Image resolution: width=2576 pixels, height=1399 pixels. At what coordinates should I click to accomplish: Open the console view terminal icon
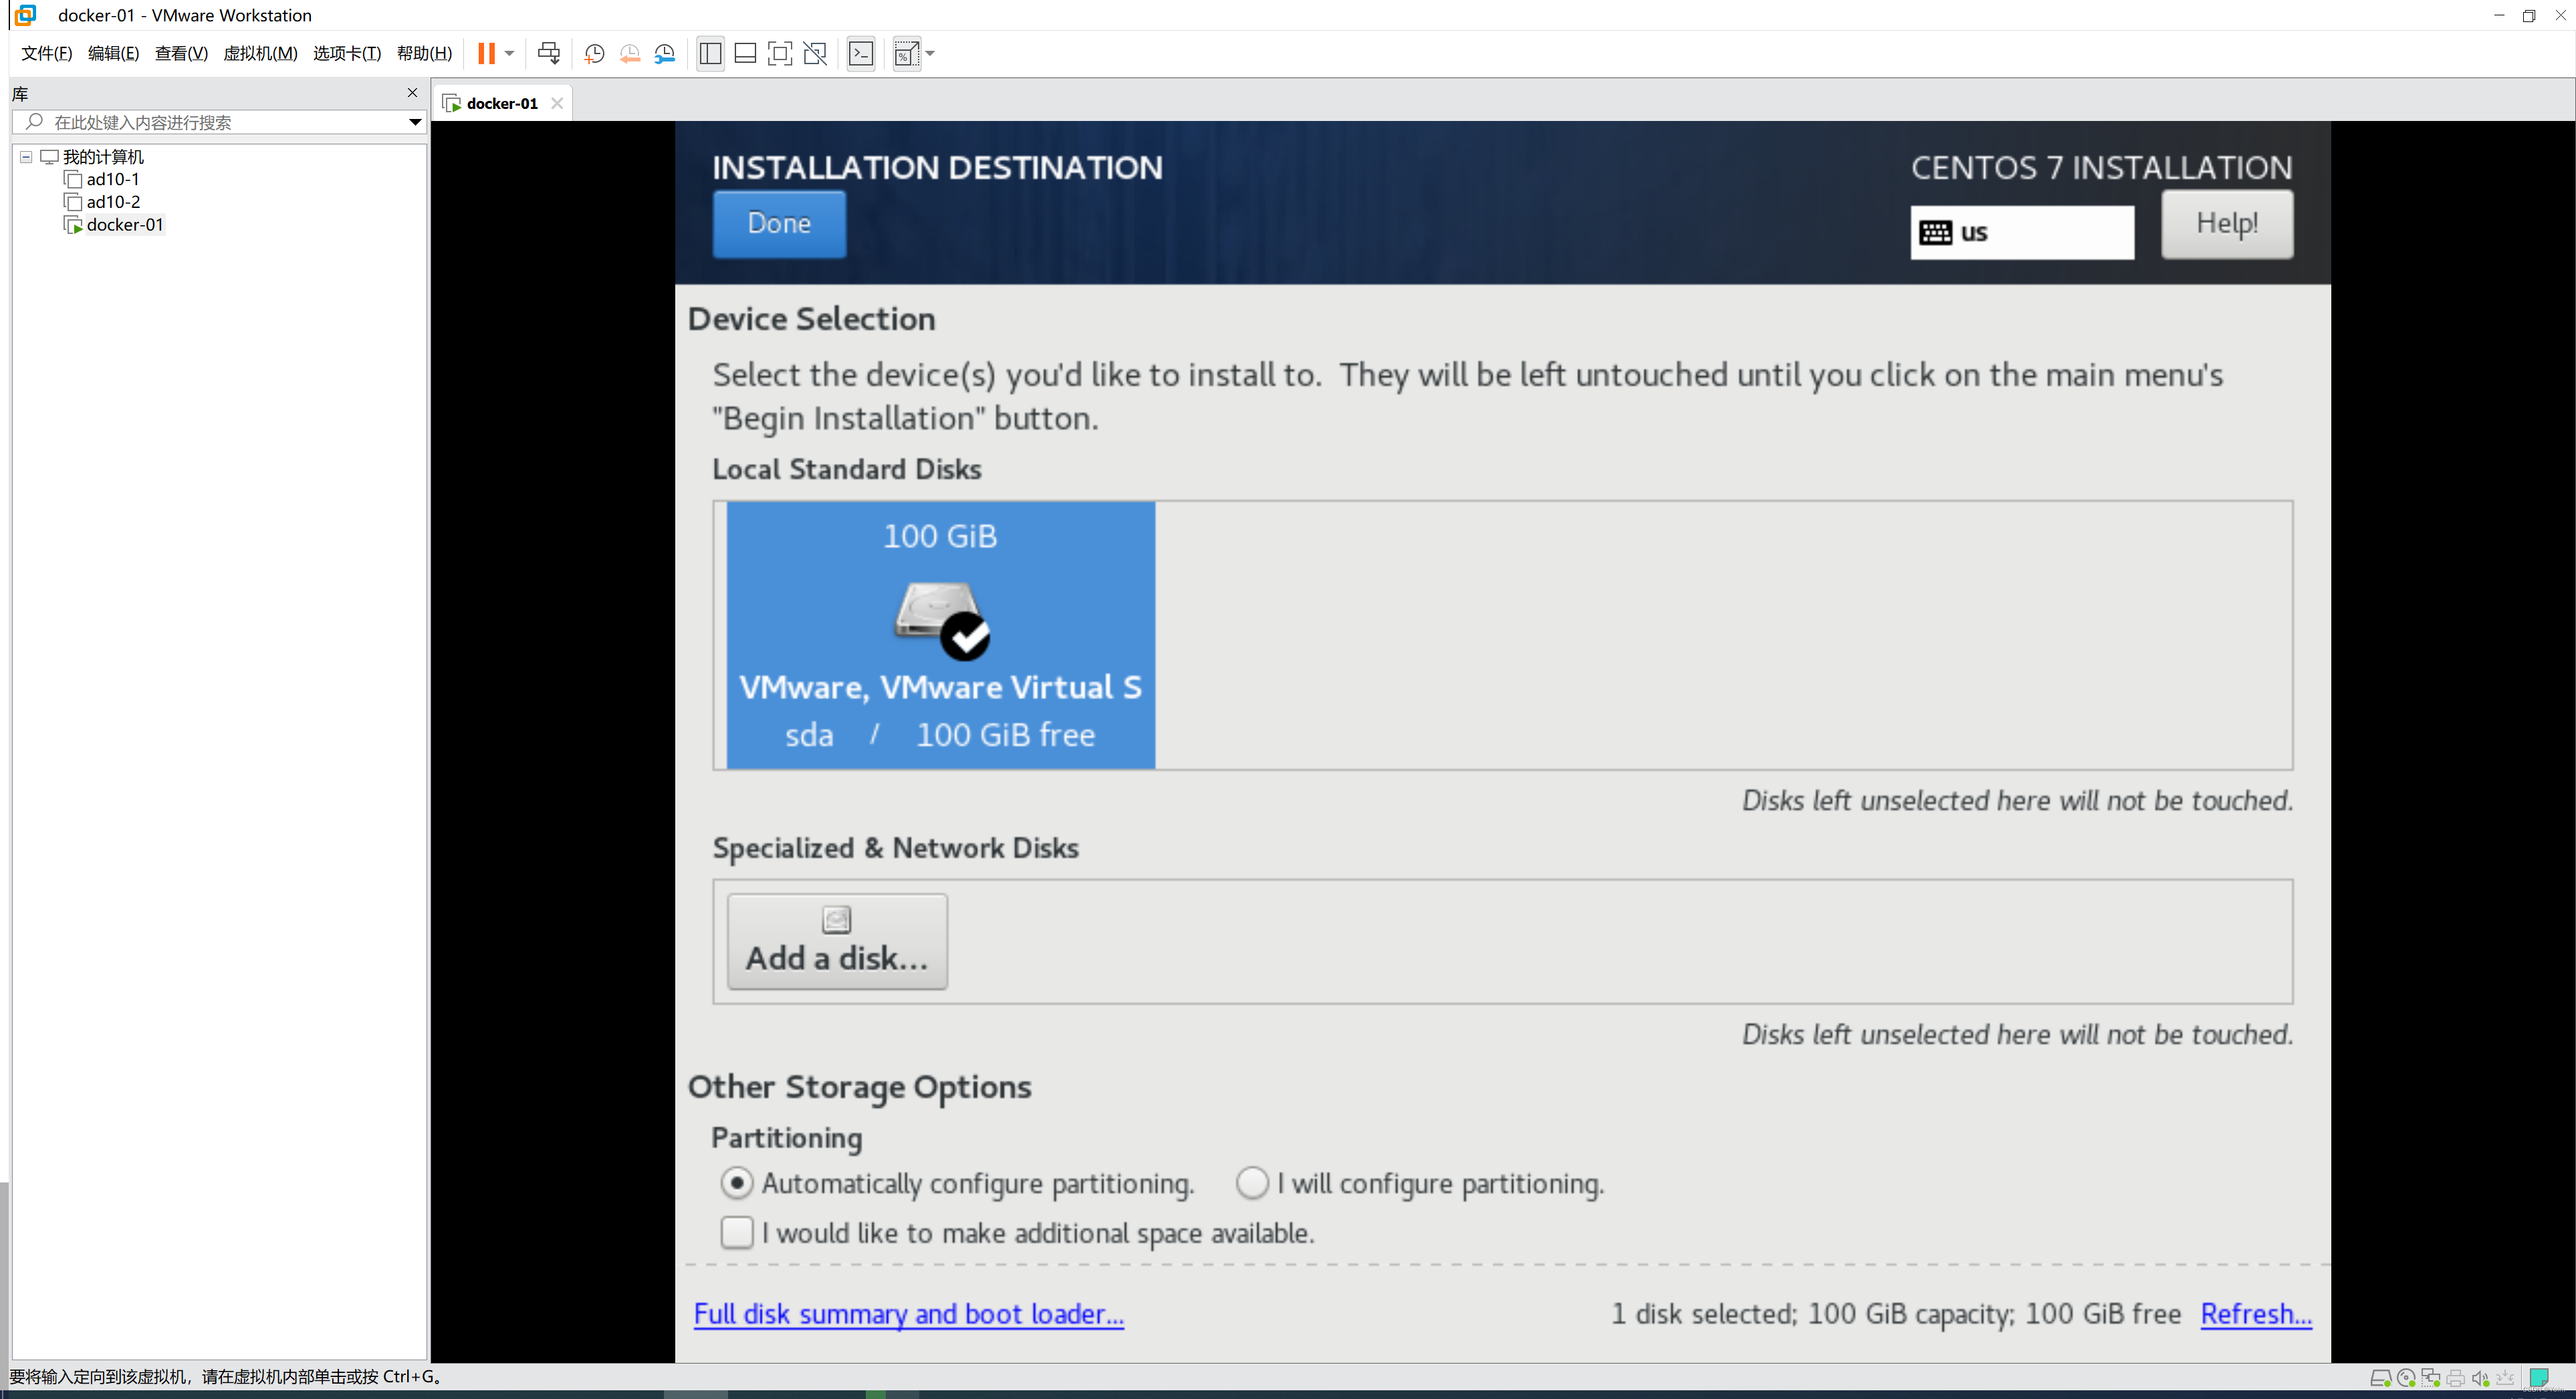(x=861, y=54)
